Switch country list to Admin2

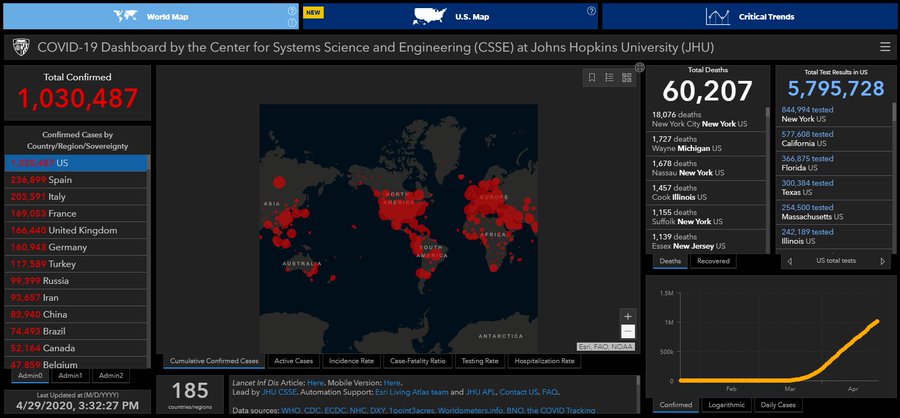click(x=111, y=376)
